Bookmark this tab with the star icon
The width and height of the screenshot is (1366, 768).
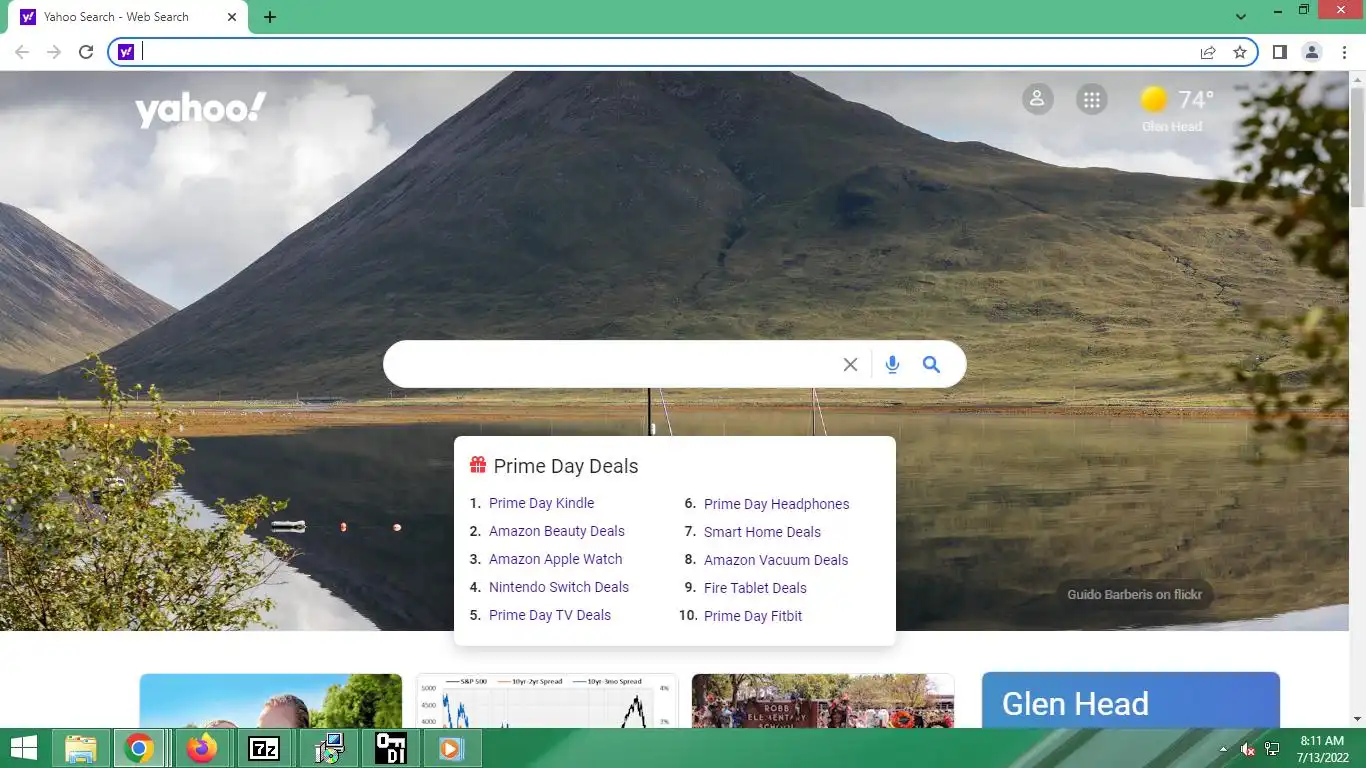[x=1240, y=52]
